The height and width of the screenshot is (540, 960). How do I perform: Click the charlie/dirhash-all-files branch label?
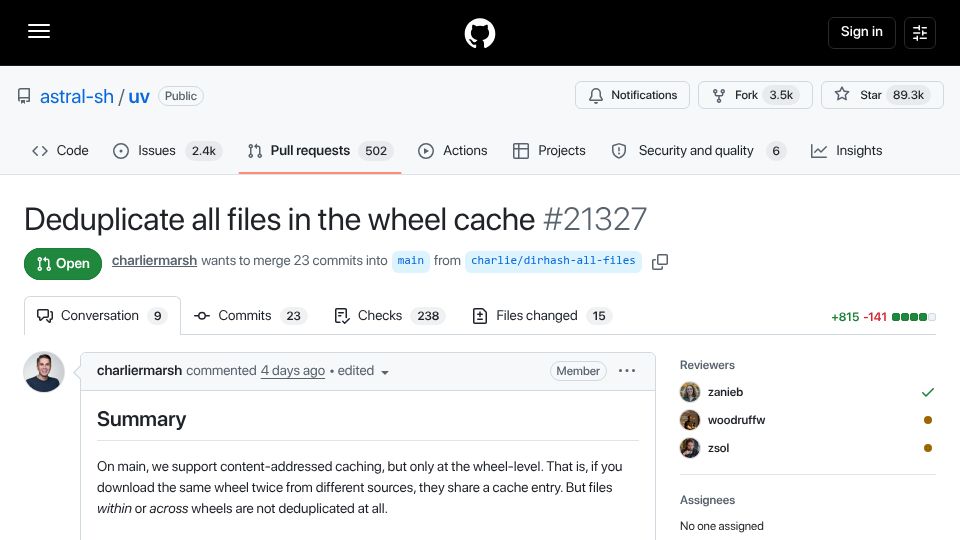pyautogui.click(x=553, y=261)
